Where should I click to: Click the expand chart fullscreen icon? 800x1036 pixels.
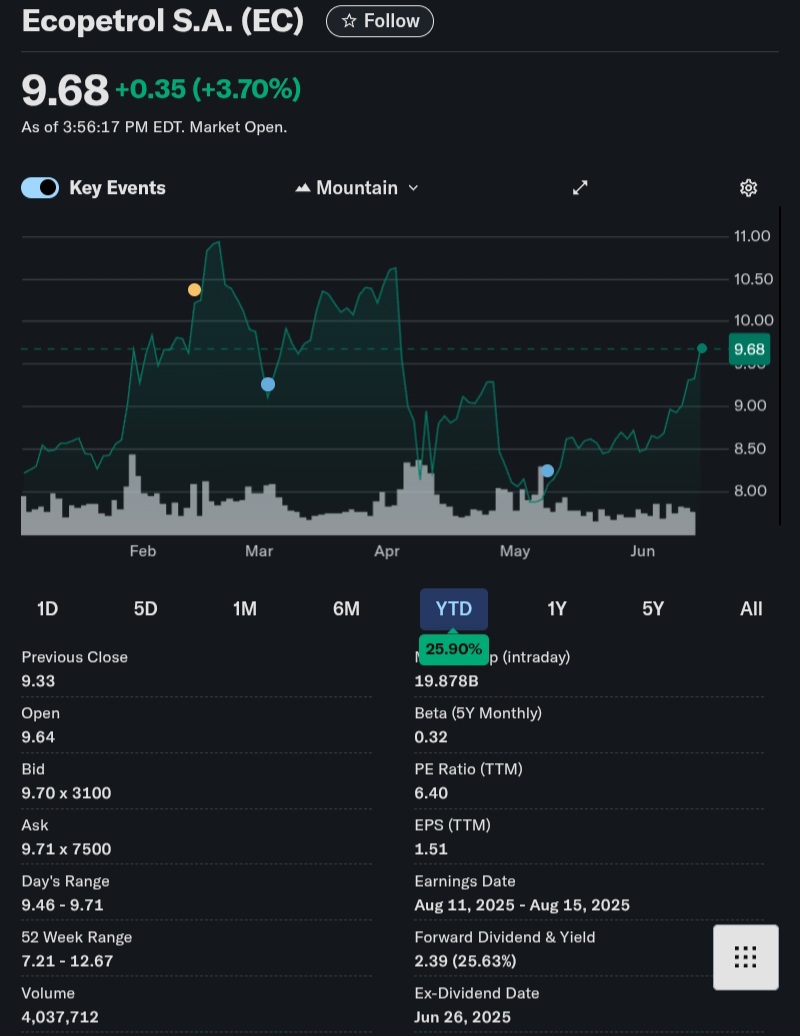click(580, 188)
